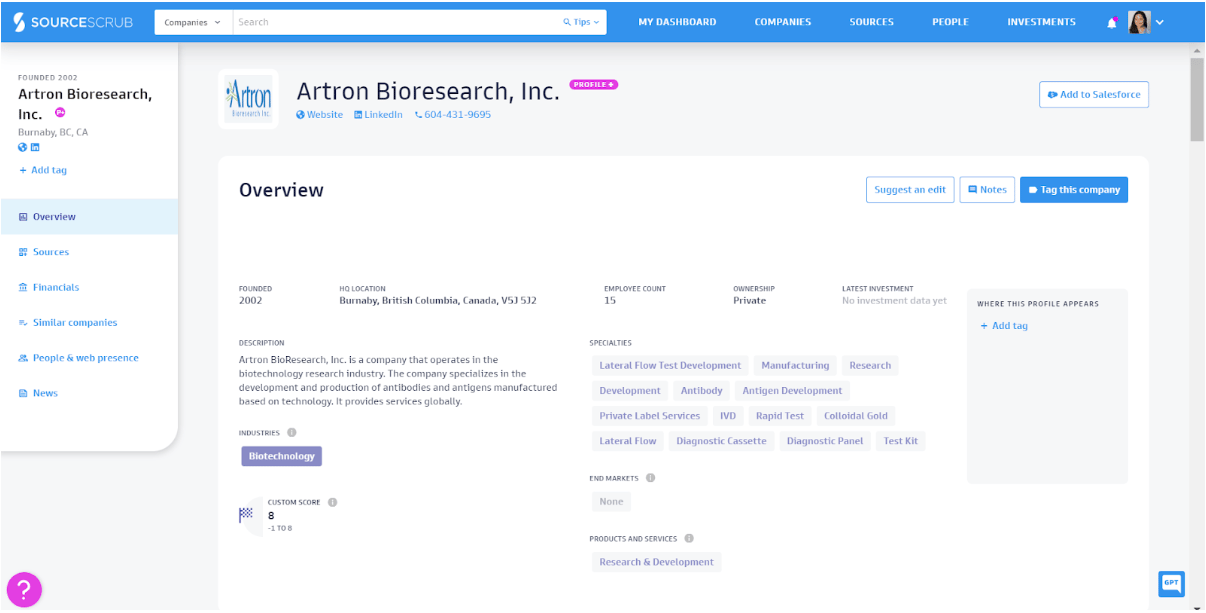
Task: Open the Investments navigation item
Action: [1041, 22]
